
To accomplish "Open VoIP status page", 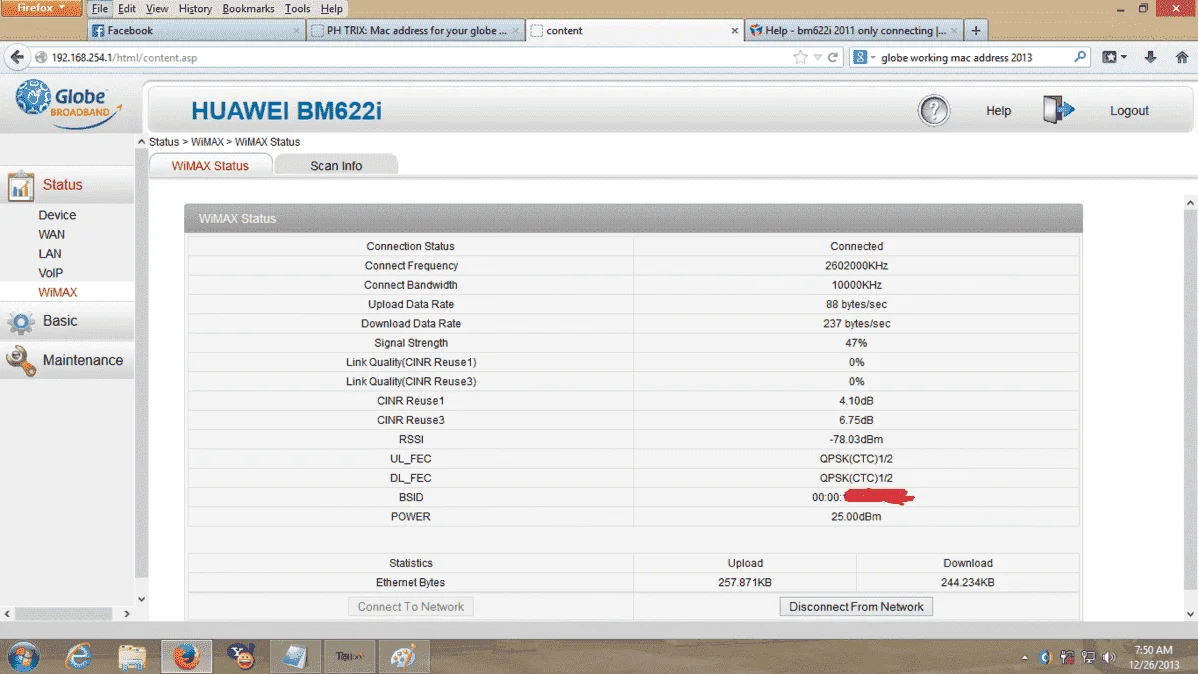I will click(x=50, y=273).
